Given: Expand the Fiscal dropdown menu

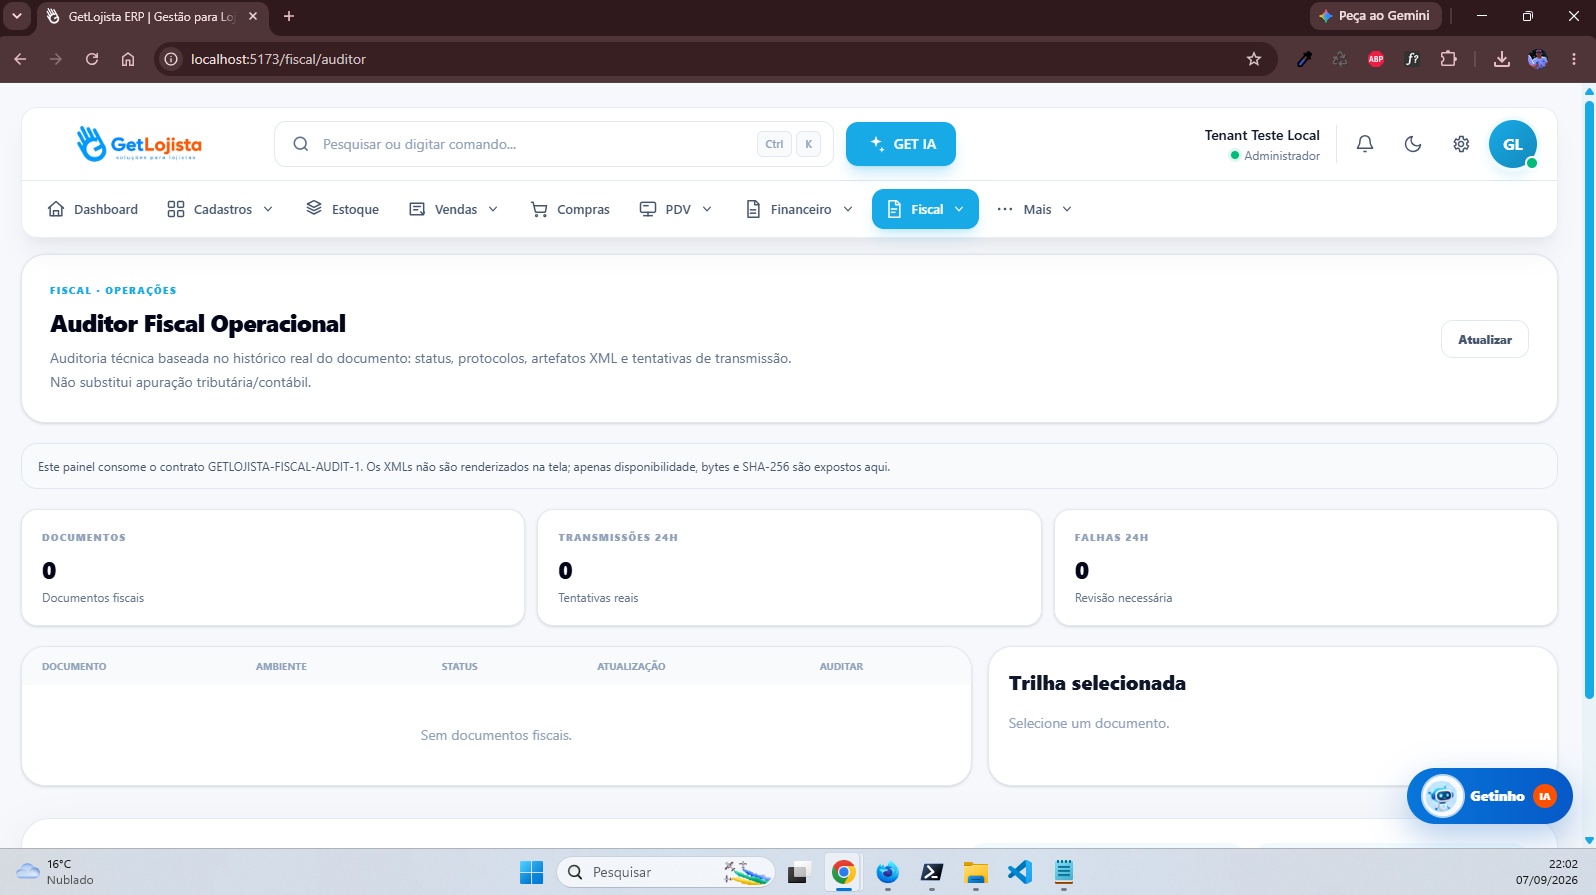Looking at the screenshot, I should pyautogui.click(x=925, y=209).
